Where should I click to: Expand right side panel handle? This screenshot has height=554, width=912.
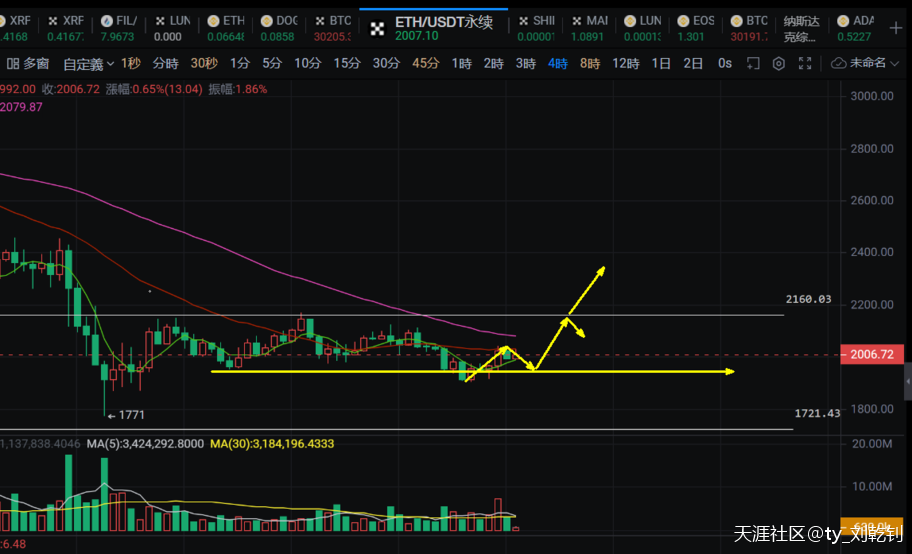(907, 381)
